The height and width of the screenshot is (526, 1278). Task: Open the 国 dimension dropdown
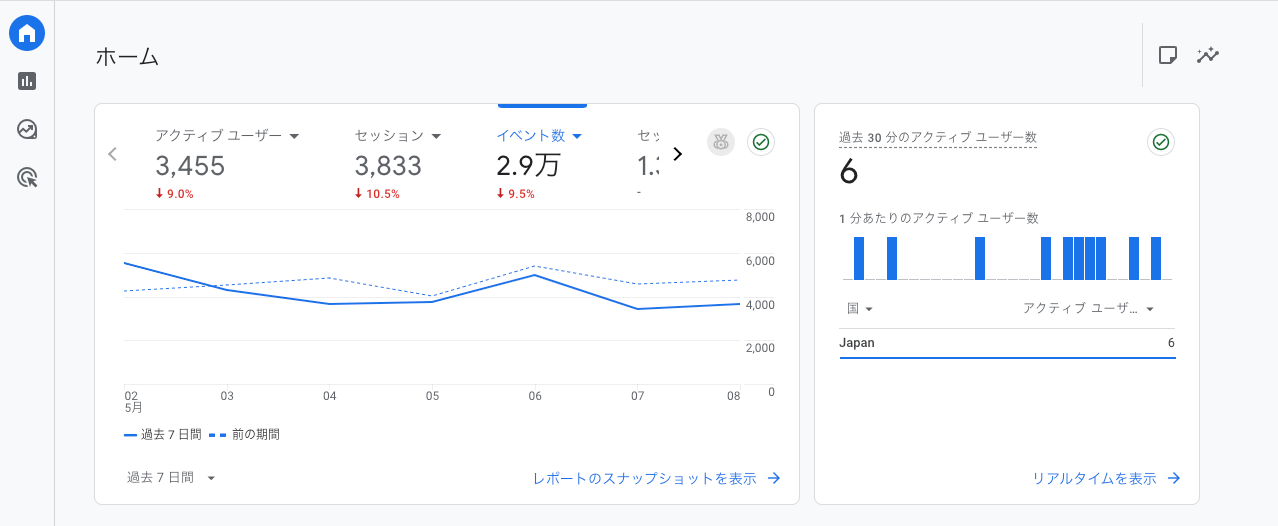pyautogui.click(x=860, y=309)
